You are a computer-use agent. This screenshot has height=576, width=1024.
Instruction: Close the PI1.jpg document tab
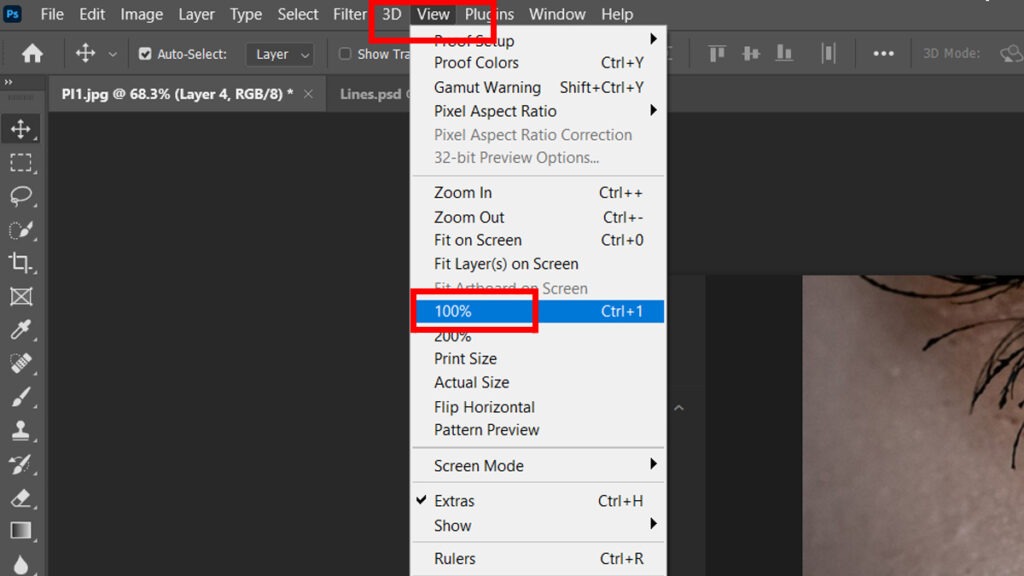[308, 94]
